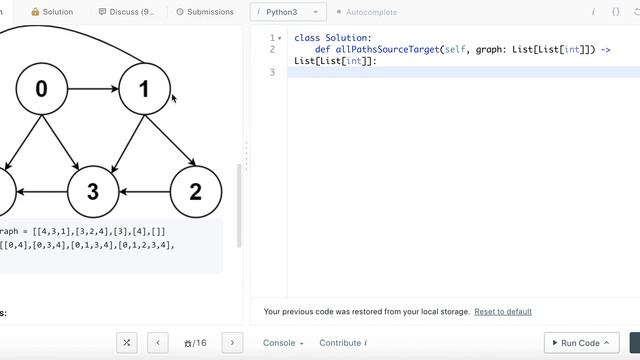Click the allPathsSourceTarget method name
The height and width of the screenshot is (360, 640).
coord(387,49)
